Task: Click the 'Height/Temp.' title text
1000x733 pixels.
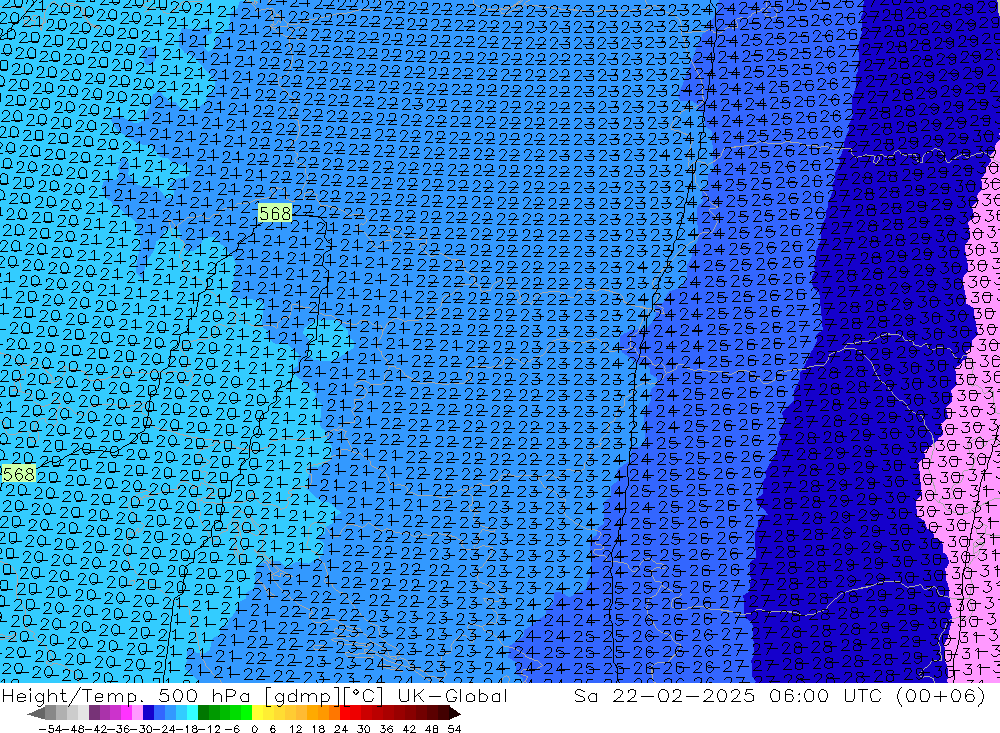Action: pos(73,696)
